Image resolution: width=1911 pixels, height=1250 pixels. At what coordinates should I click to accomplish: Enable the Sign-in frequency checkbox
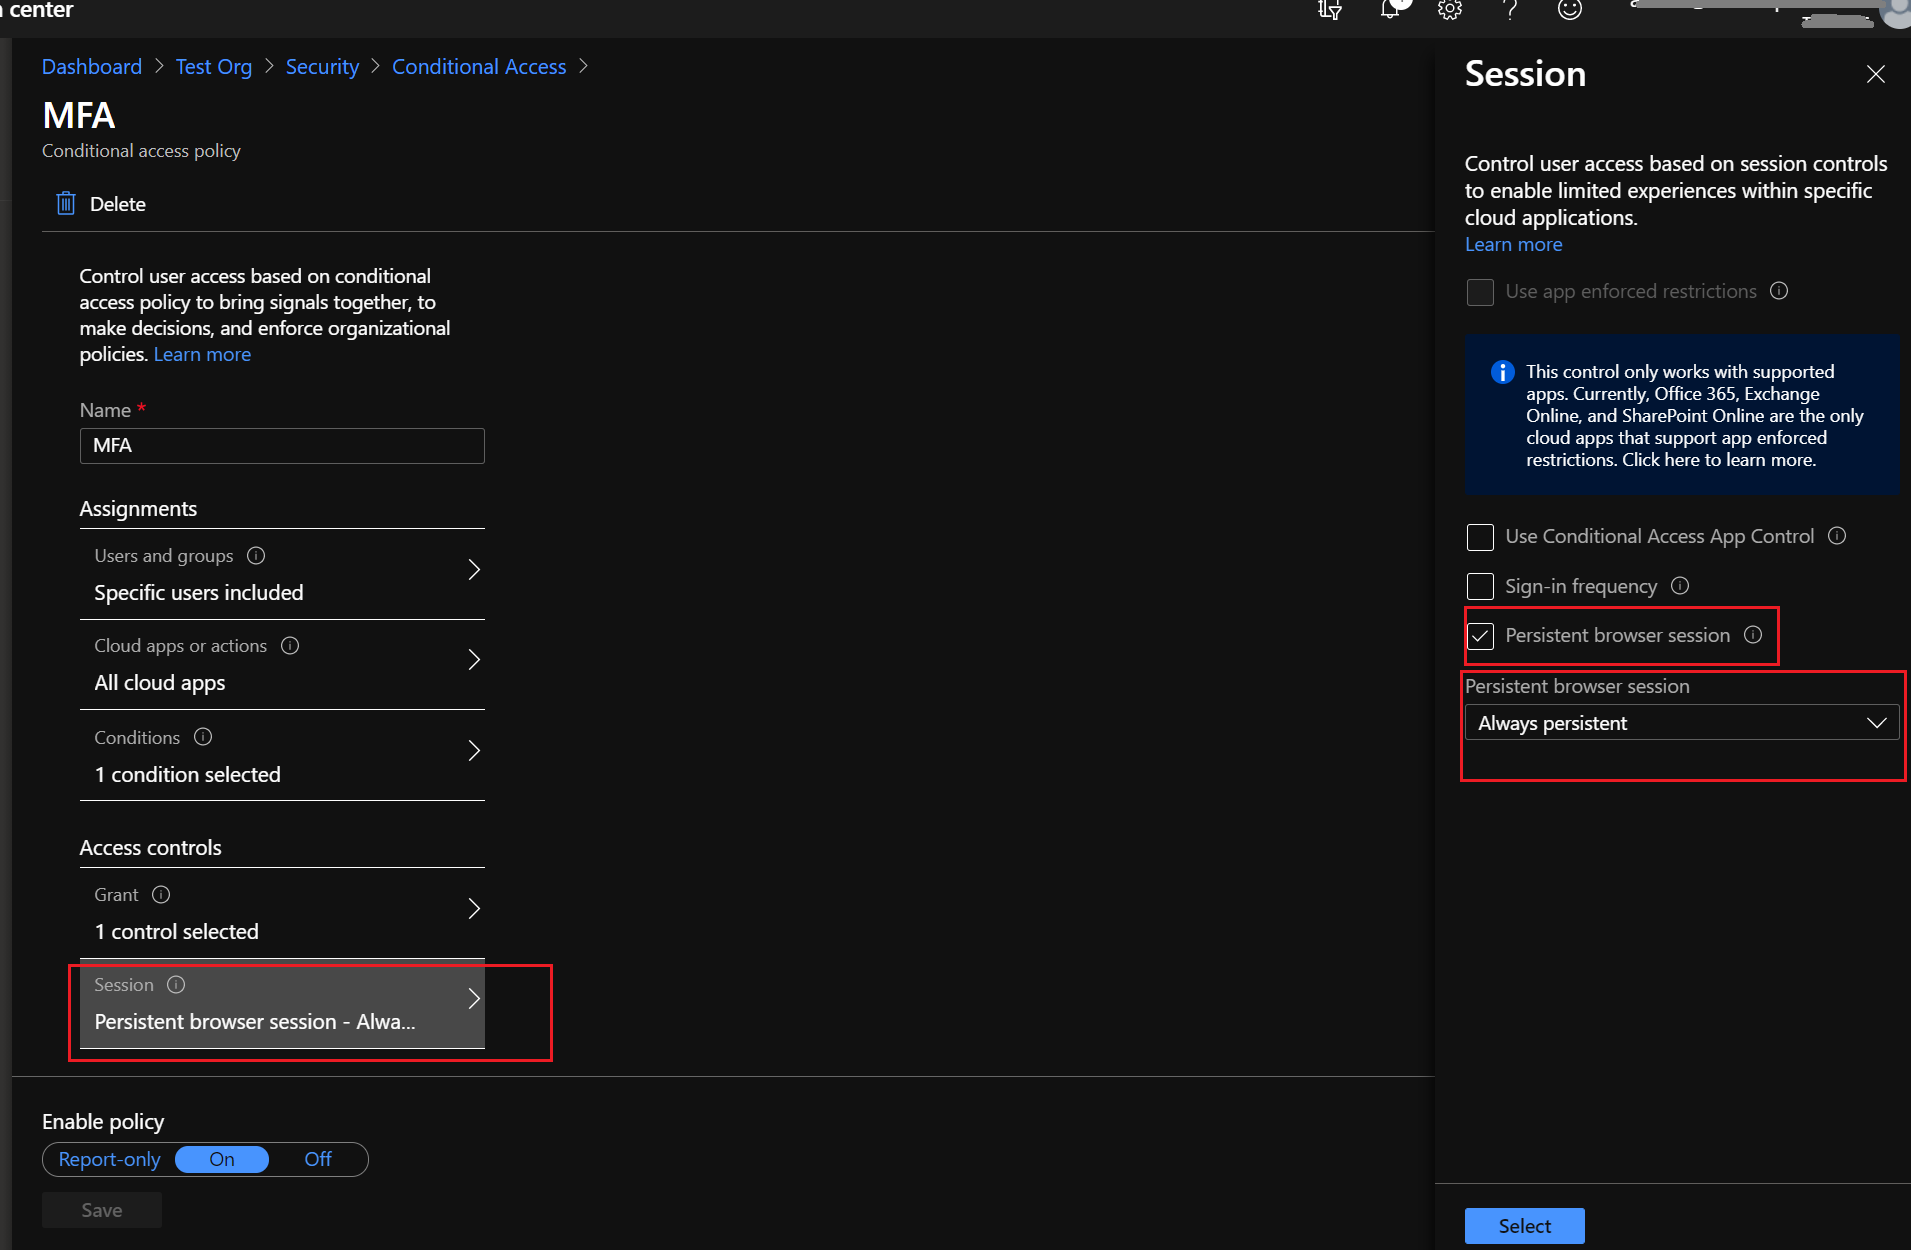[x=1480, y=586]
